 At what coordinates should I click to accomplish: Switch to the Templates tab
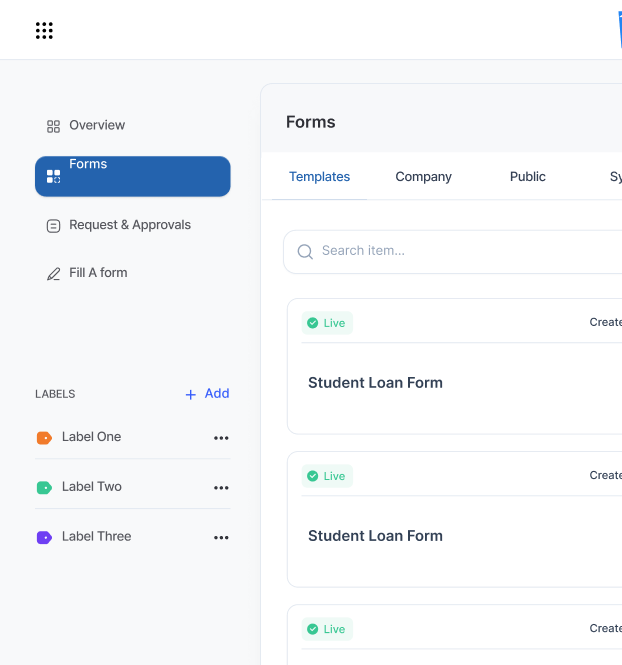(319, 177)
